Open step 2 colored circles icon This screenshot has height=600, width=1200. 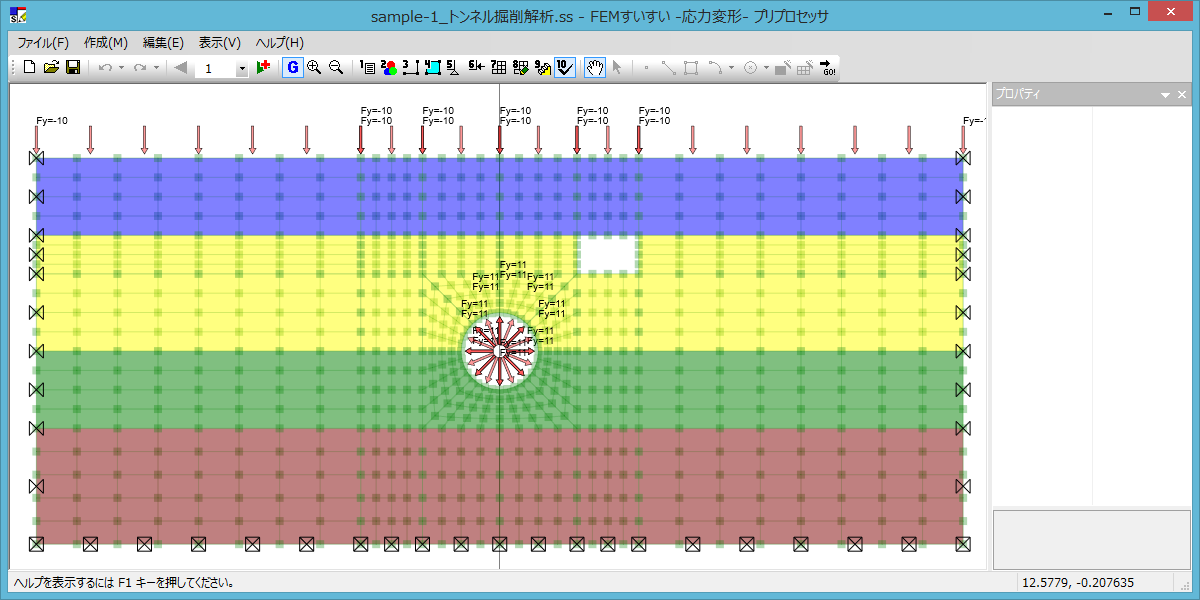click(390, 67)
